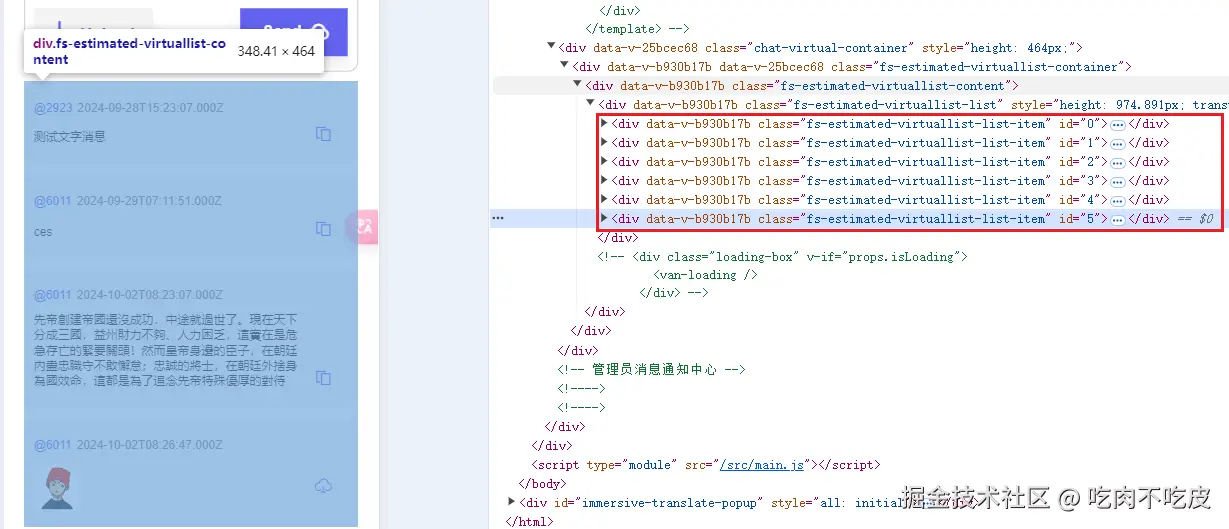1229x529 pixels.
Task: Open the ellipsis of list-item id="0"
Action: point(1118,125)
